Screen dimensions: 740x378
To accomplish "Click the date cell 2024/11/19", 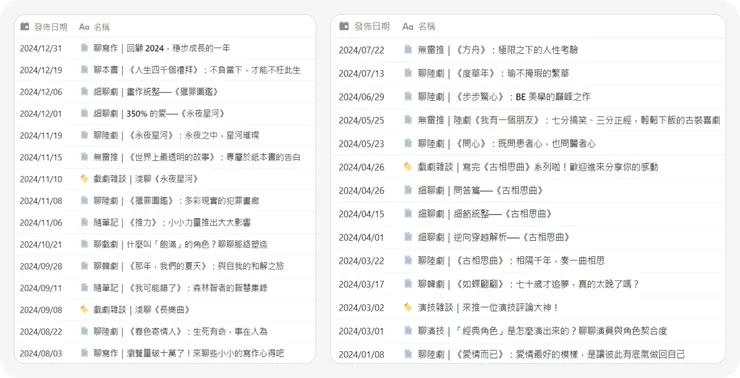I will tap(41, 135).
